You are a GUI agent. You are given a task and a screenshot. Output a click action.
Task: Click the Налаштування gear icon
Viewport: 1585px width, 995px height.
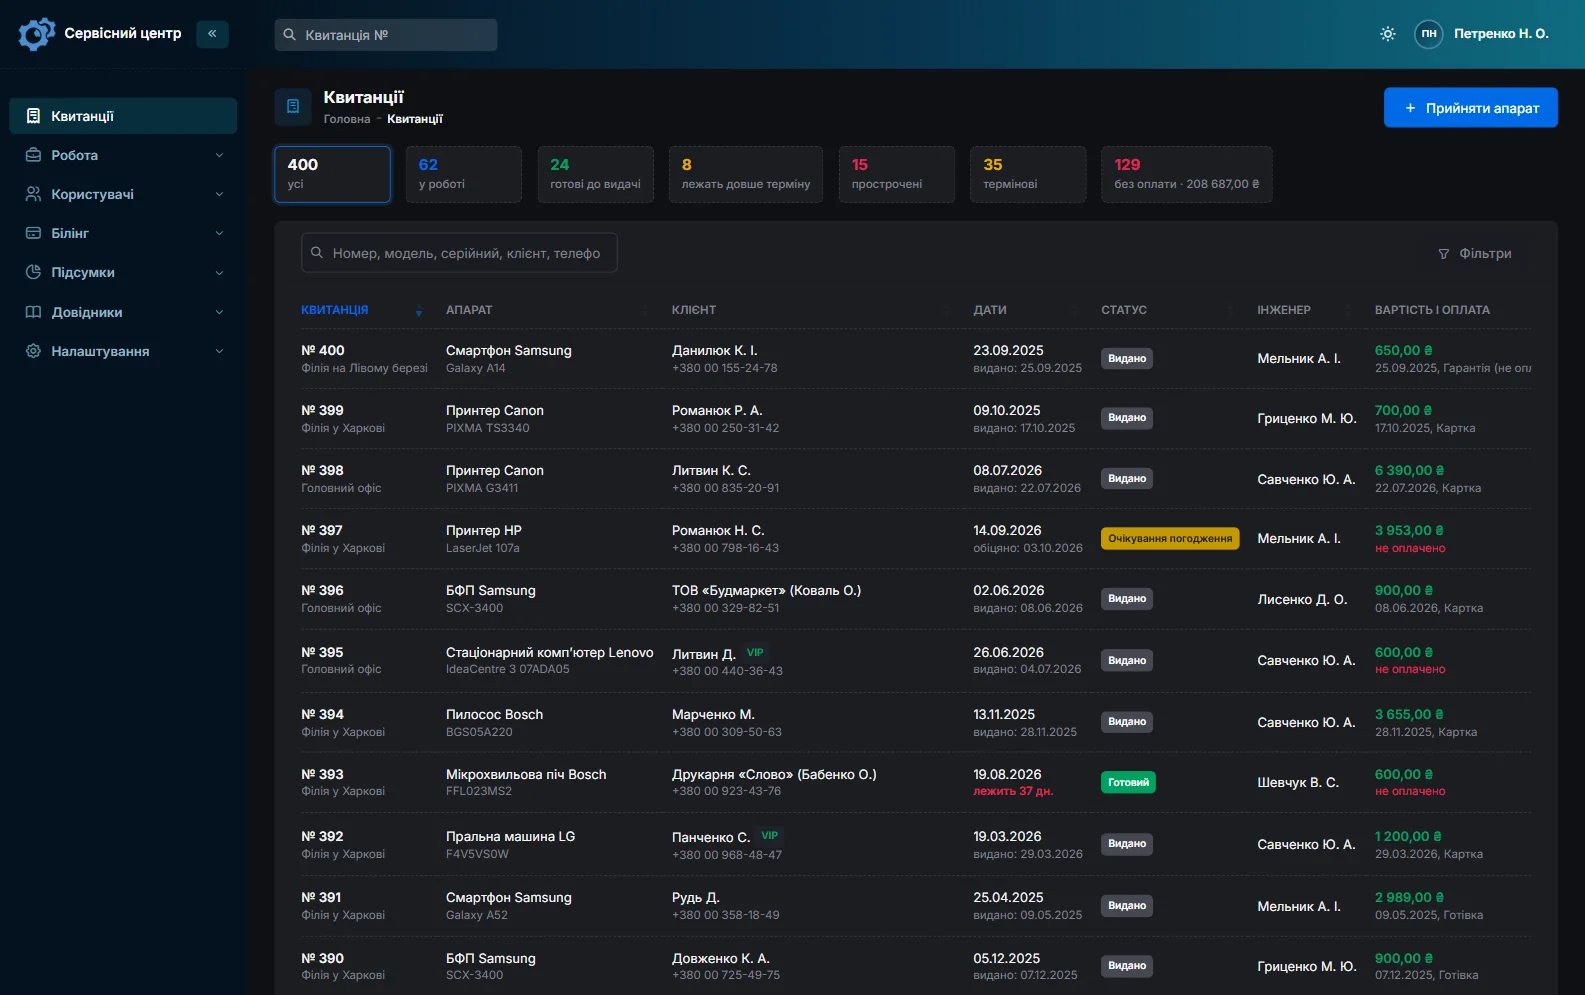33,351
